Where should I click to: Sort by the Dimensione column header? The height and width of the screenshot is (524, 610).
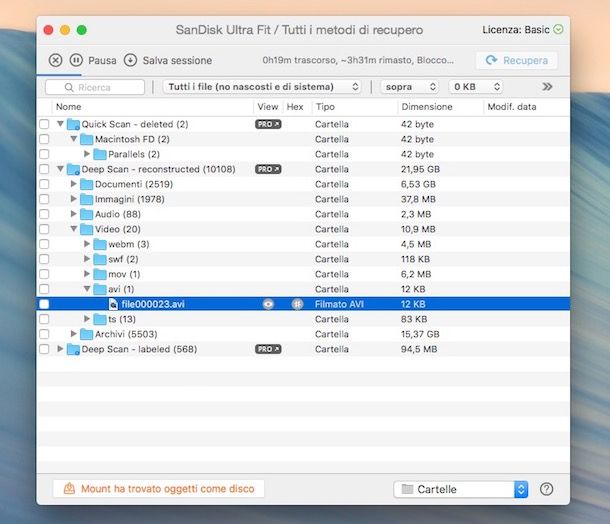(x=427, y=107)
